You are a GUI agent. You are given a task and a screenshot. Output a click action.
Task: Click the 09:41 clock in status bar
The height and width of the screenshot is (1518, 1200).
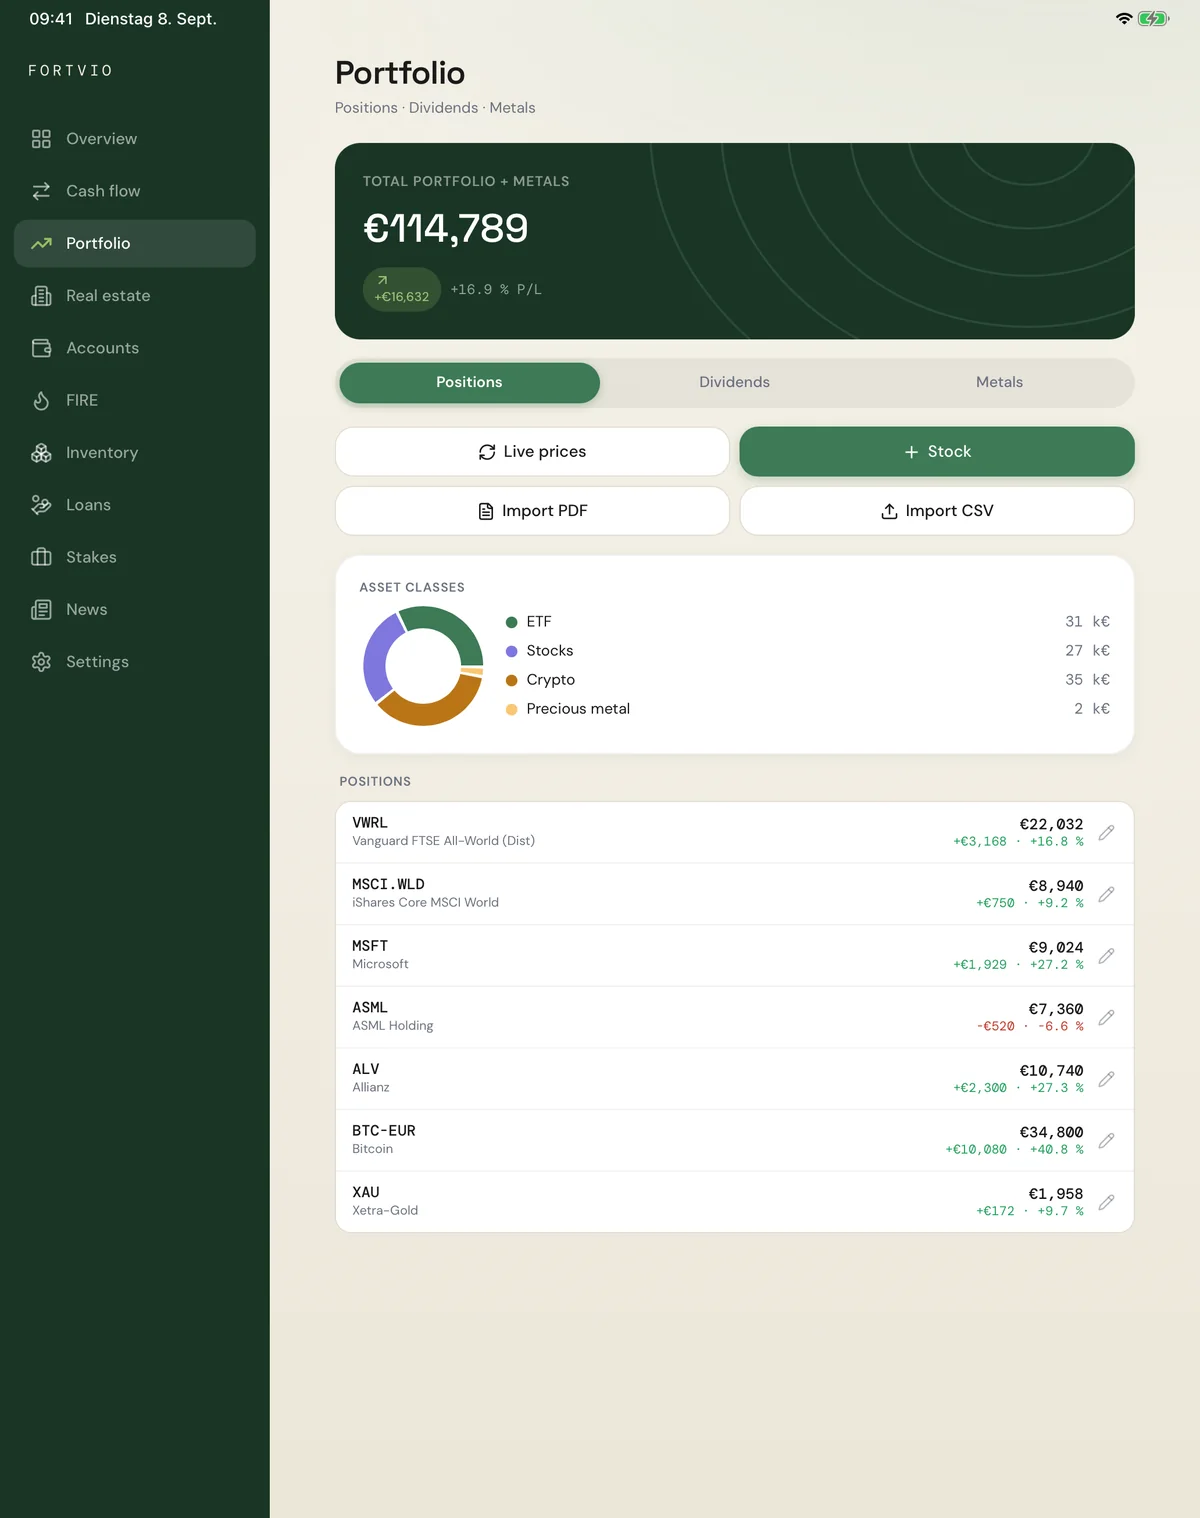pos(51,19)
